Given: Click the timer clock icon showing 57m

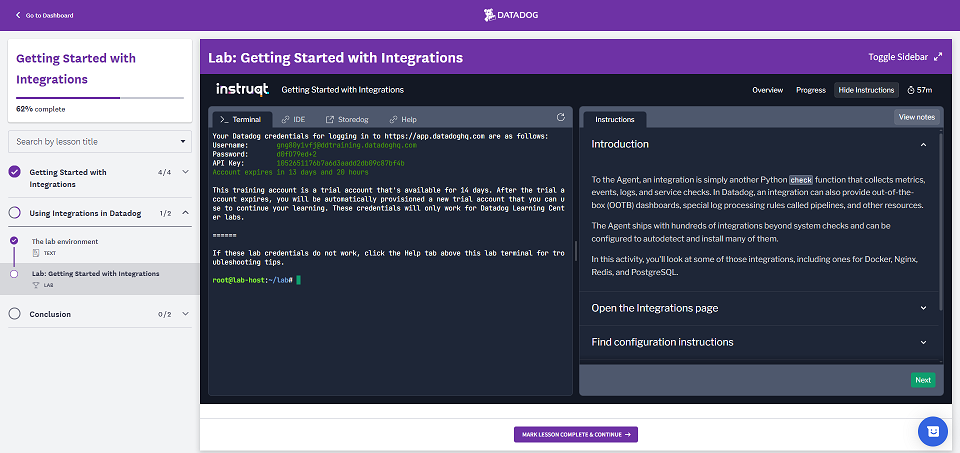Looking at the screenshot, I should (911, 90).
